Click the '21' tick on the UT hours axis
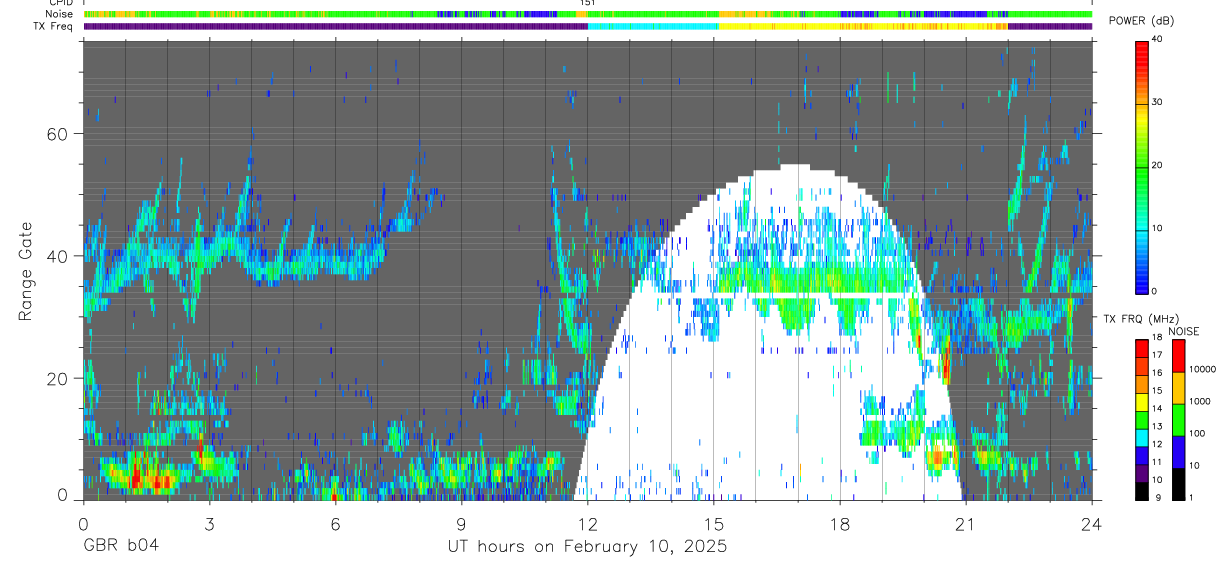 tap(966, 523)
